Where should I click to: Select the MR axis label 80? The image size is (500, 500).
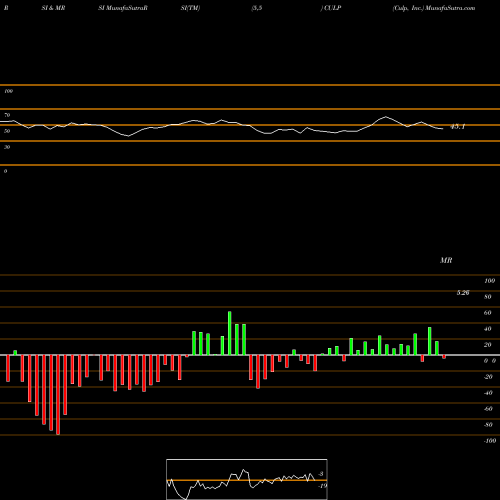tap(488, 297)
